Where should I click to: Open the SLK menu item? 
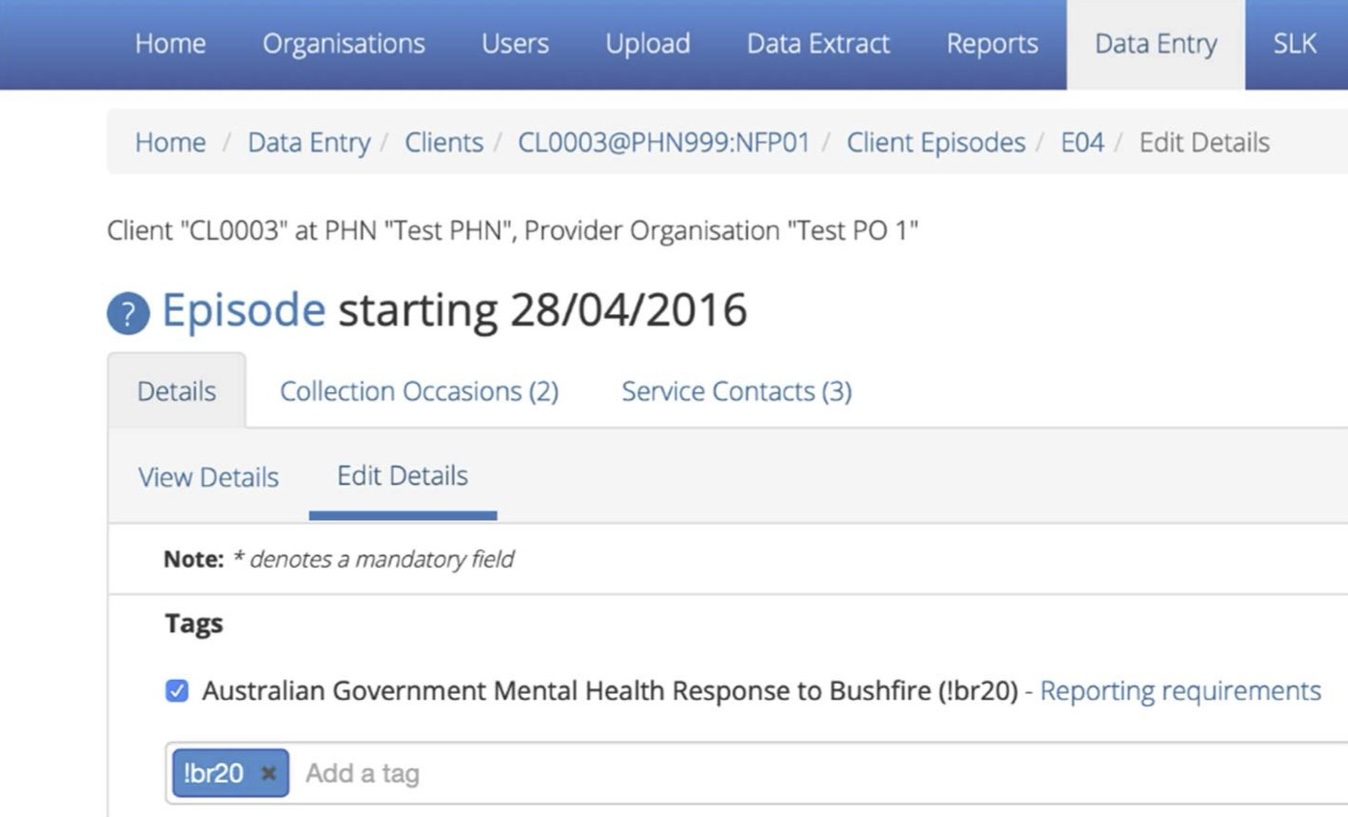point(1294,44)
